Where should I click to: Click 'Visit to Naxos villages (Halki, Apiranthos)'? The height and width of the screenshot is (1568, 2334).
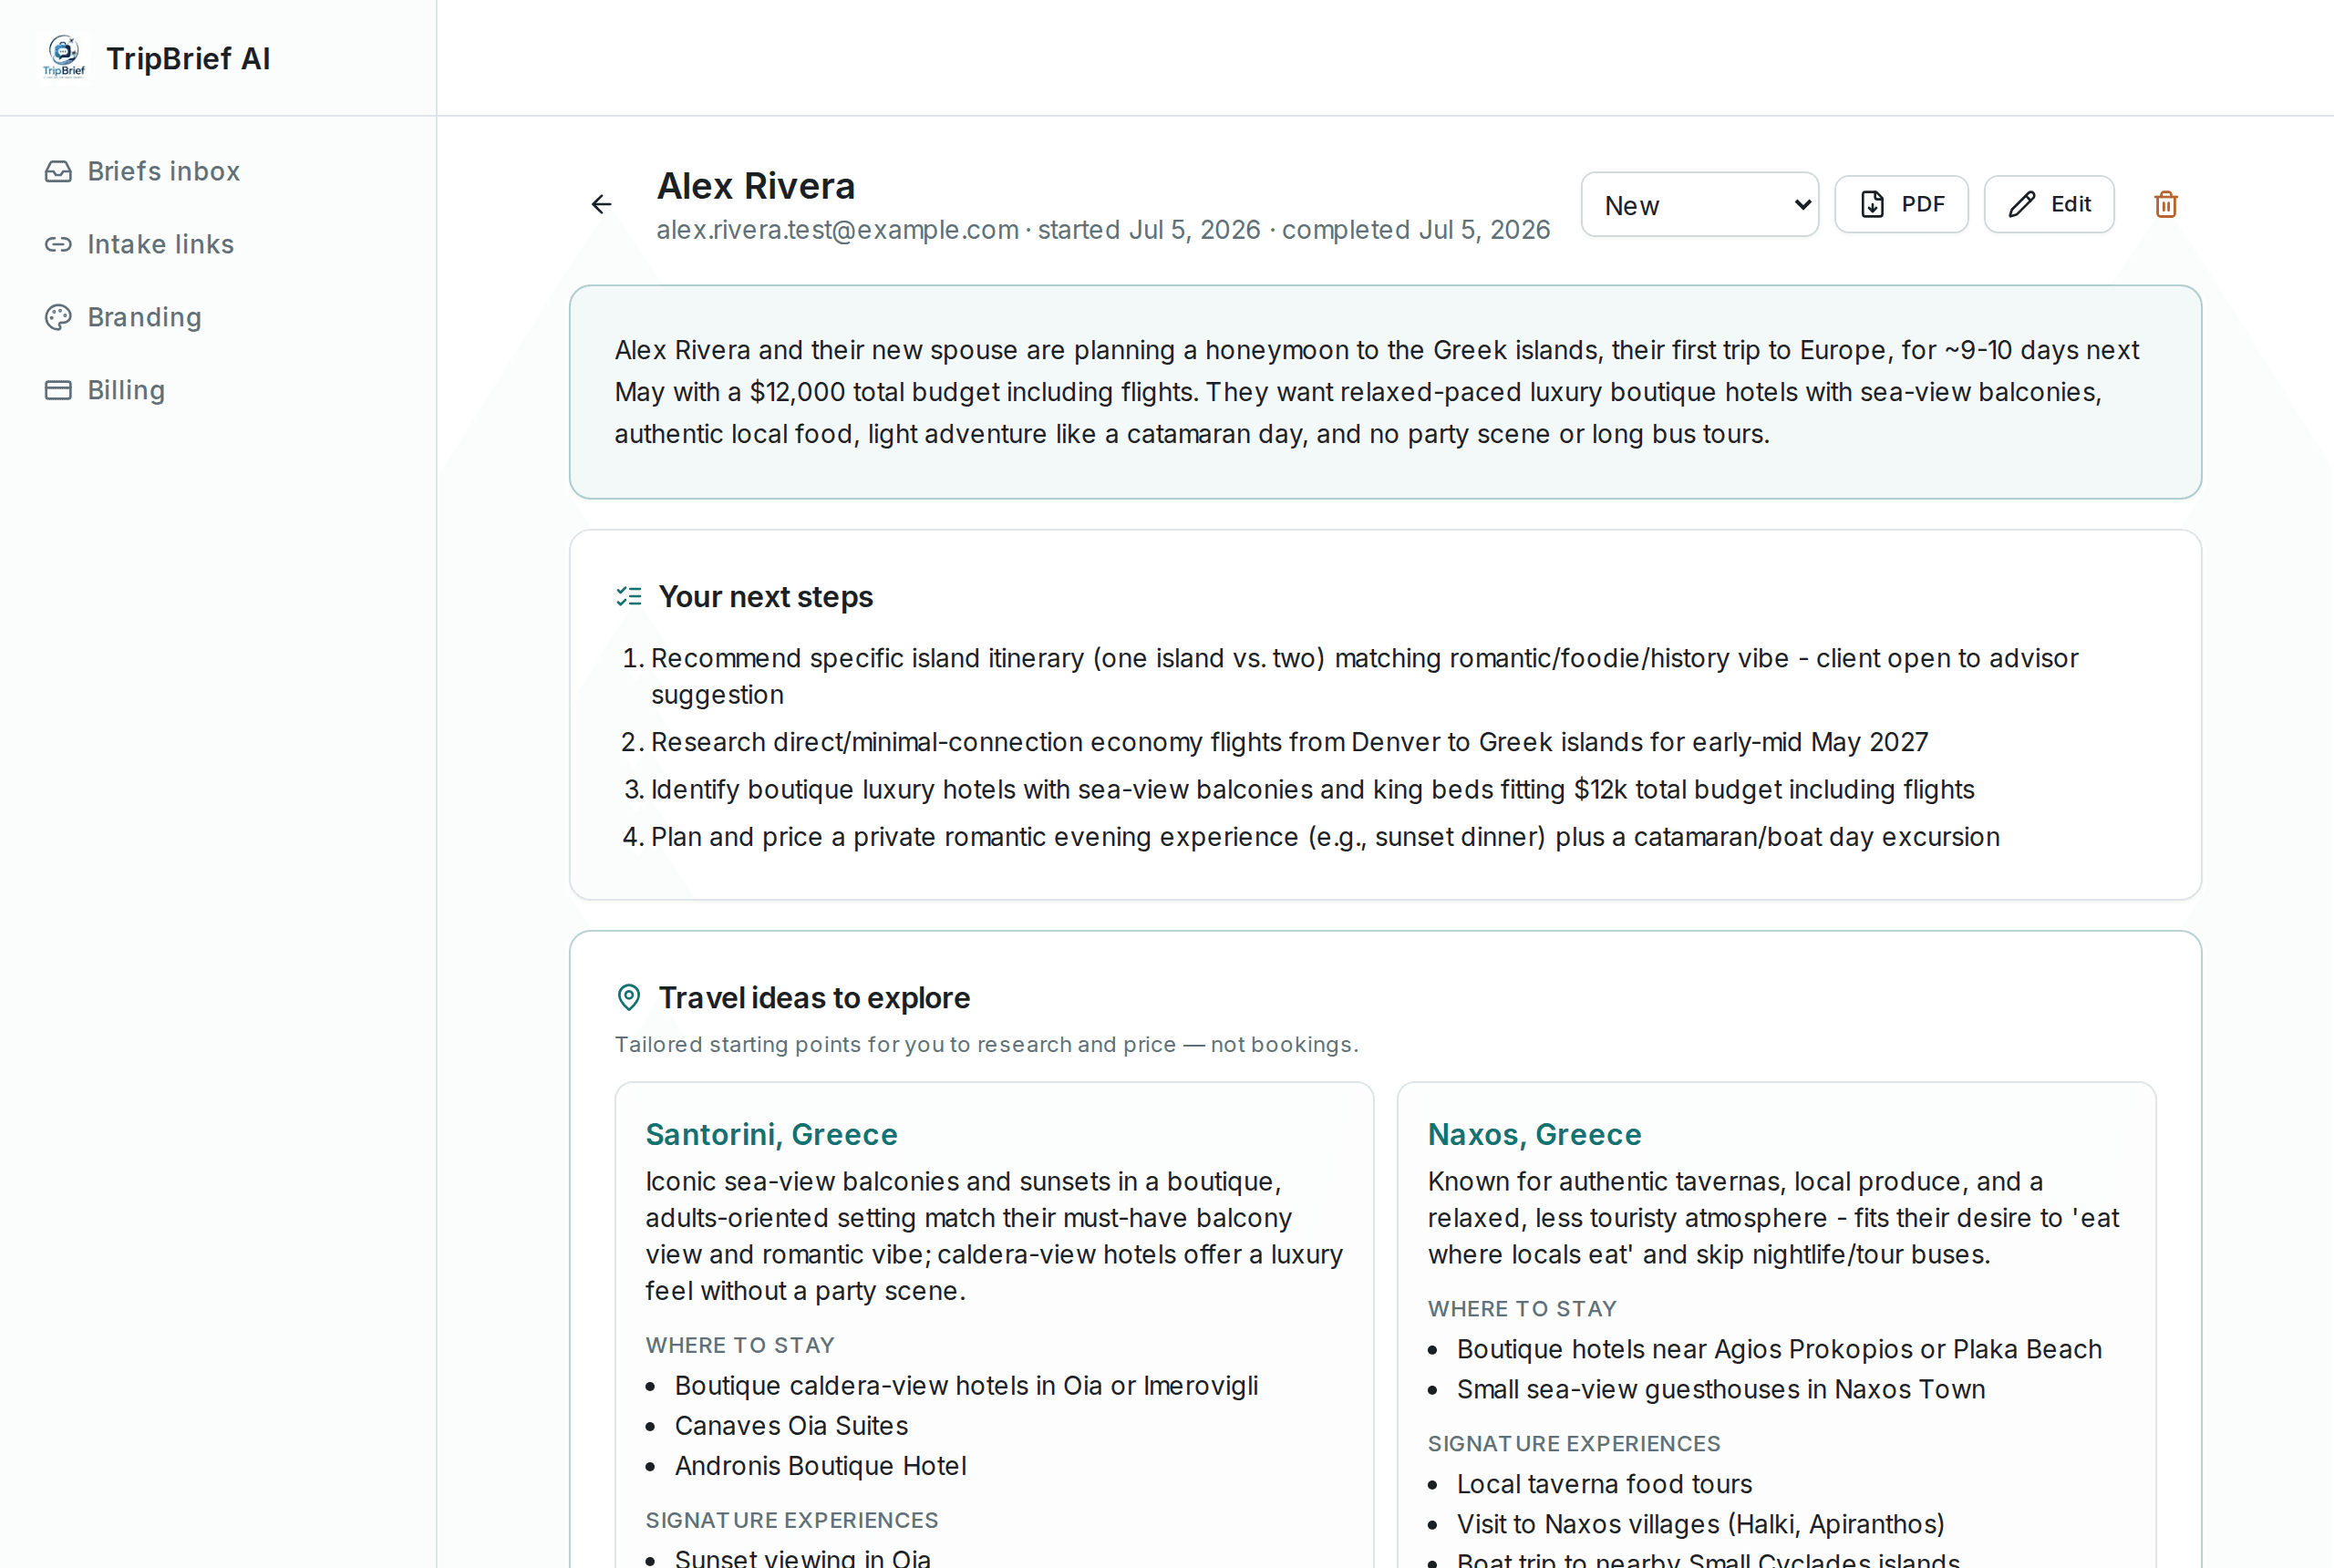1700,1524
